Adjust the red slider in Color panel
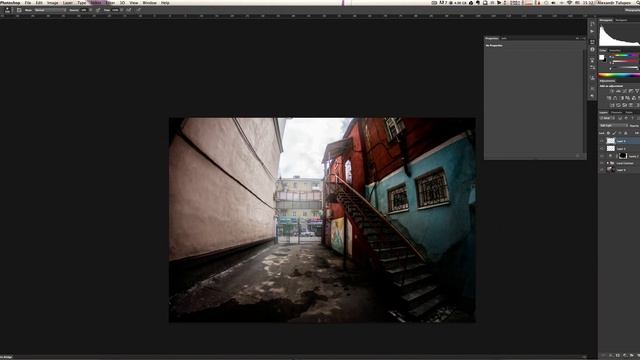The height and width of the screenshot is (360, 640). [x=624, y=61]
